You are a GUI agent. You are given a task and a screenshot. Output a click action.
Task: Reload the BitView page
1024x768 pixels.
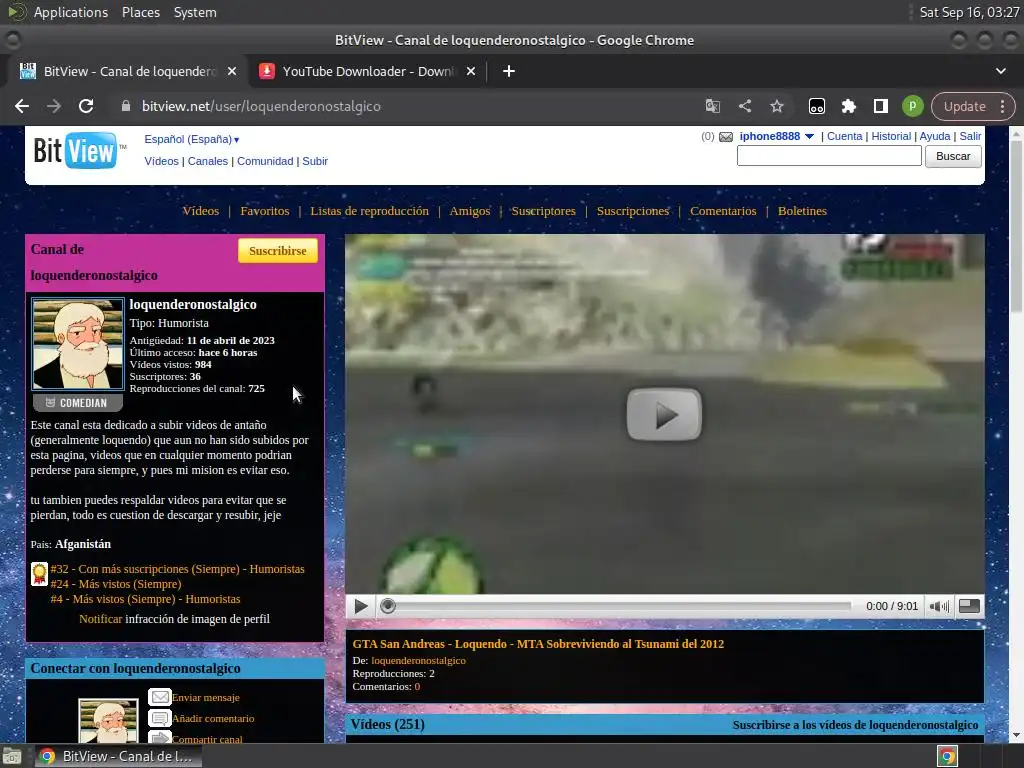[86, 106]
